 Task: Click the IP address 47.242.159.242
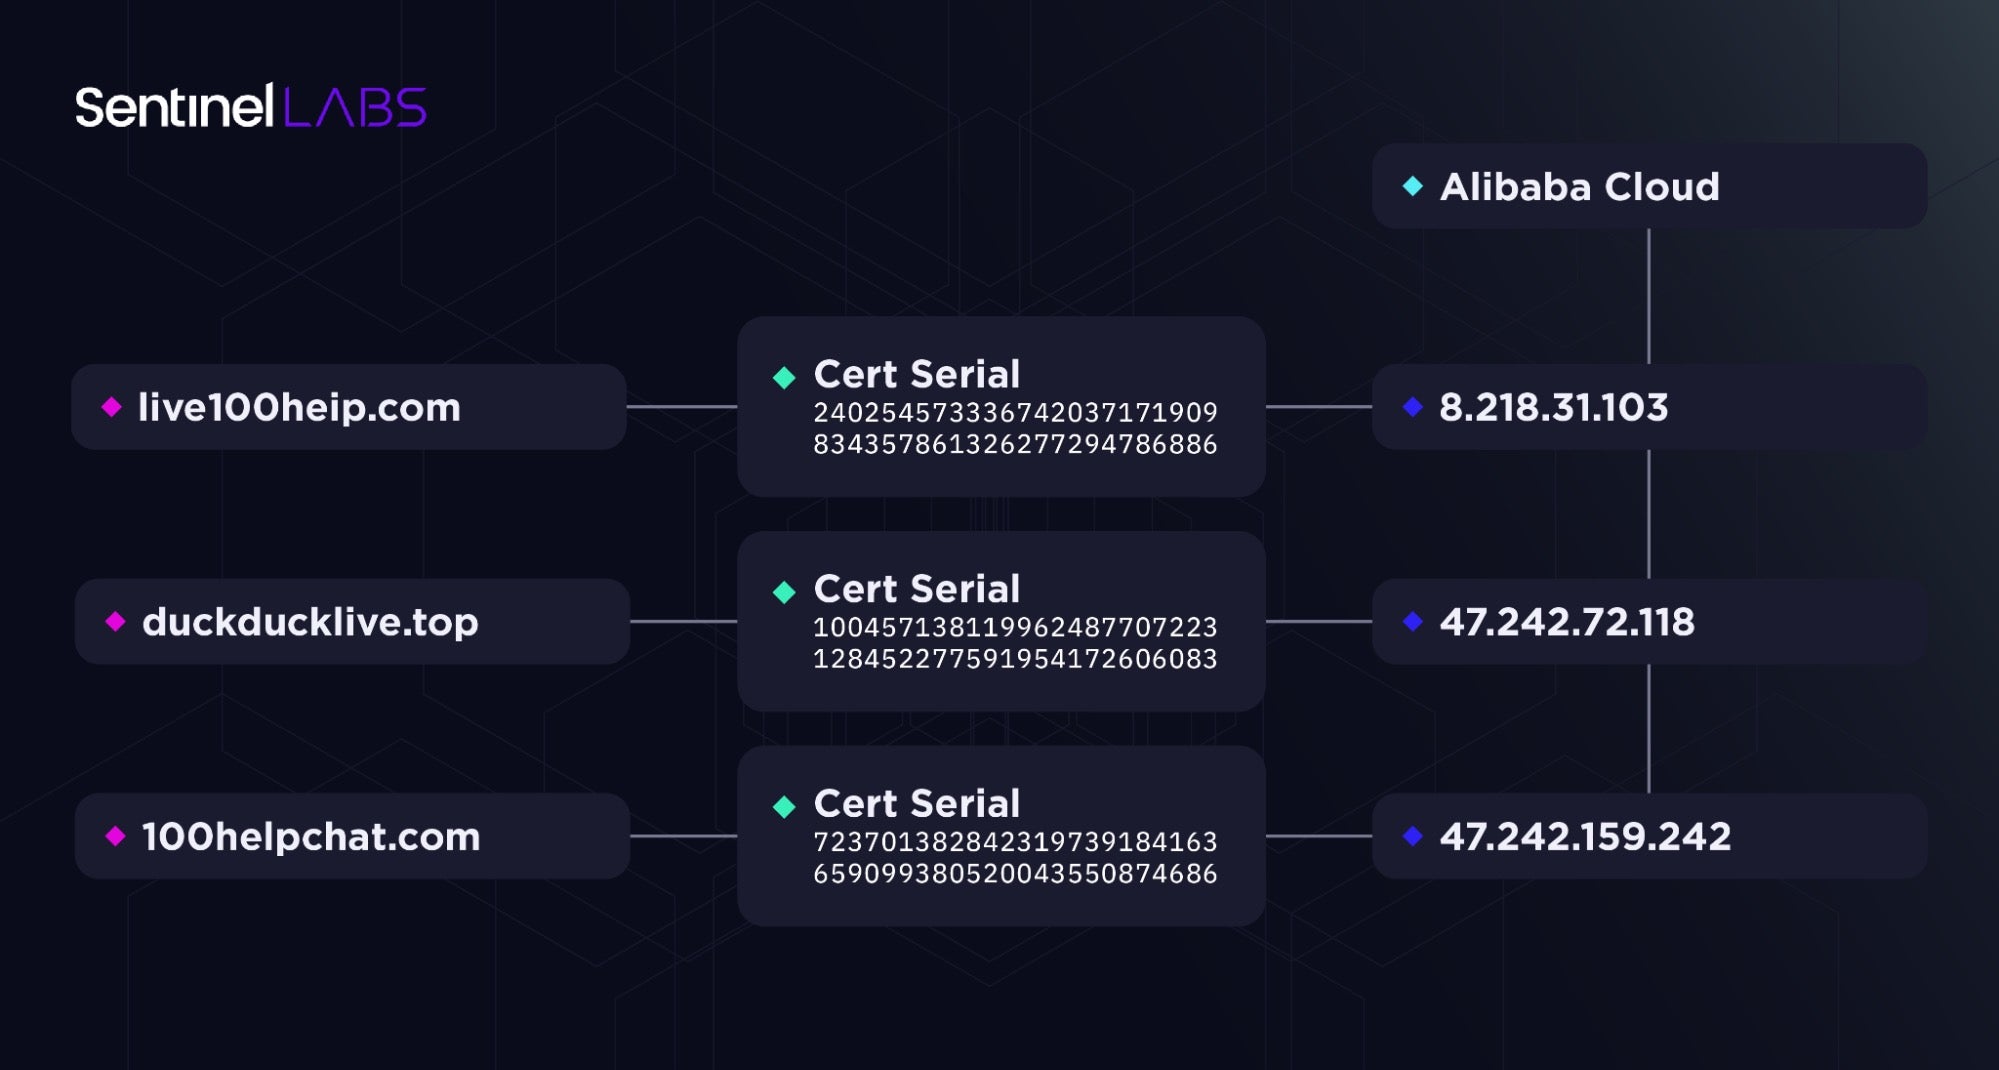point(1584,837)
